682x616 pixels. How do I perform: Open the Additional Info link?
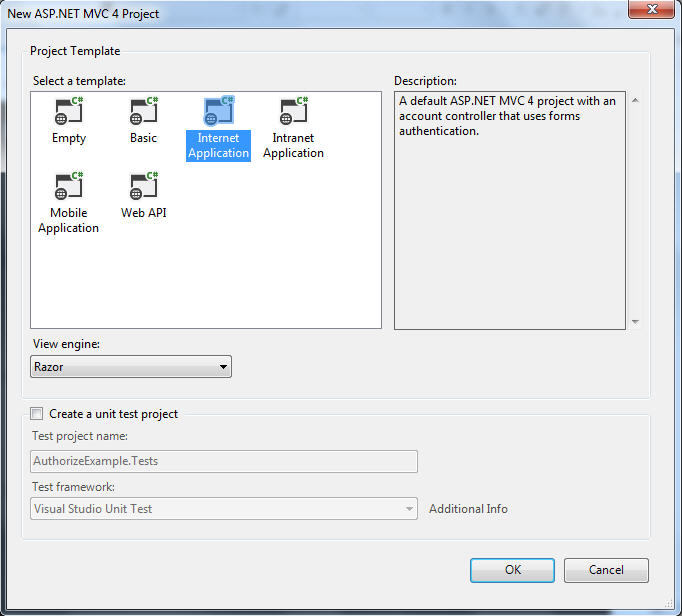468,509
